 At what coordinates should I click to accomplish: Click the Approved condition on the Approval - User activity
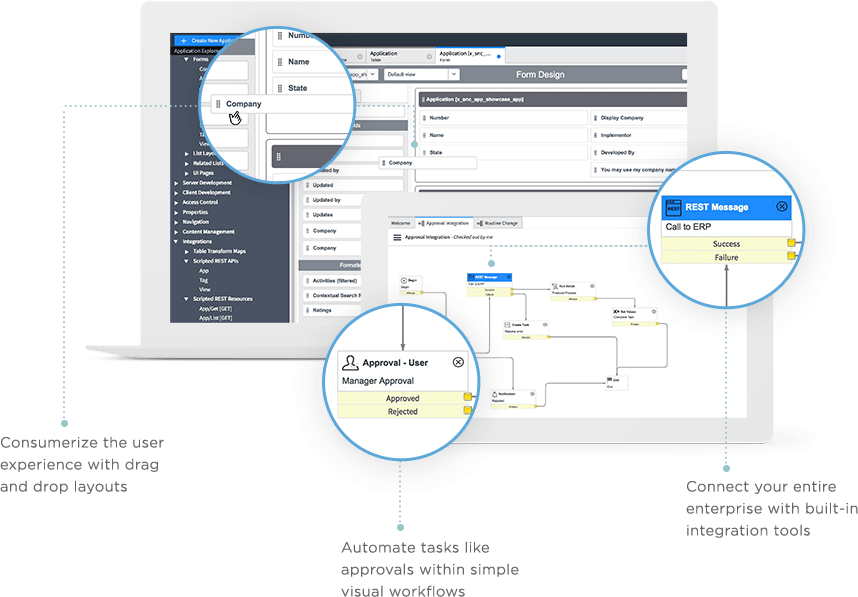coord(402,398)
